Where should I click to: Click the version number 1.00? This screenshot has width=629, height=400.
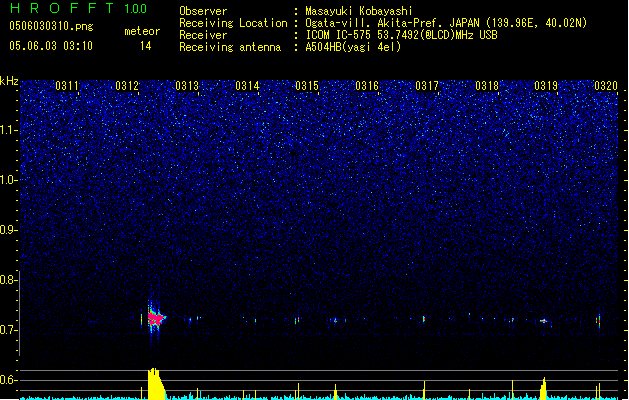(136, 8)
